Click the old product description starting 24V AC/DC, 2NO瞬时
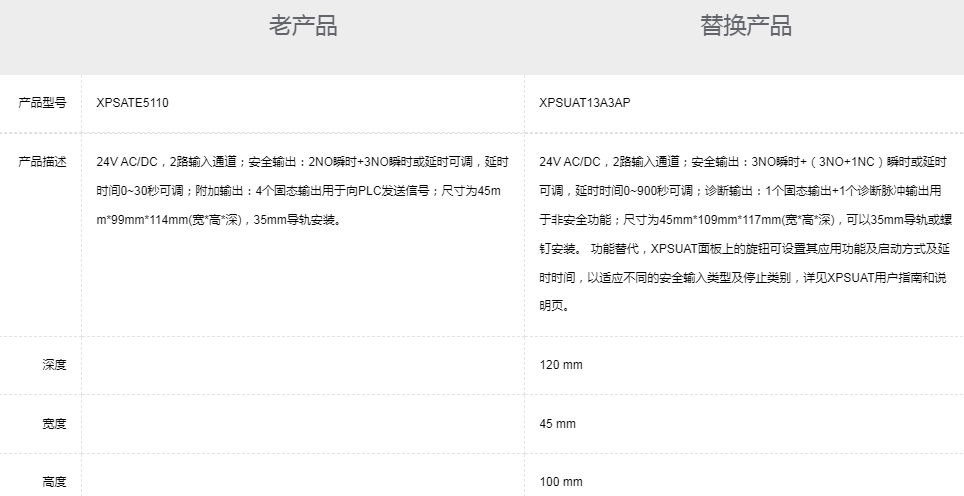Image resolution: width=964 pixels, height=496 pixels. tap(302, 191)
